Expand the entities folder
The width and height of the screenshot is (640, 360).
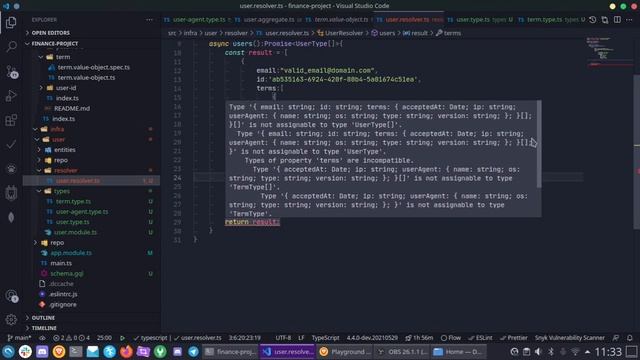point(91,150)
